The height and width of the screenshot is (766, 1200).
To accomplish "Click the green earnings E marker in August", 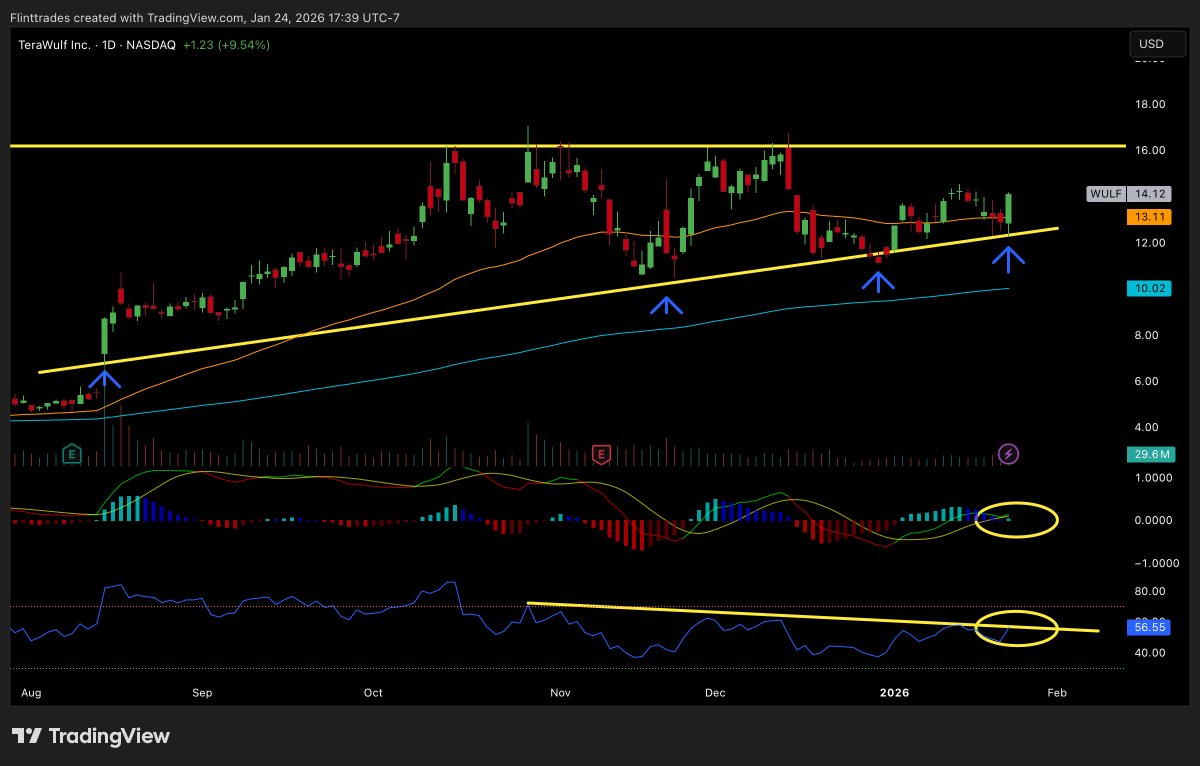I will [72, 455].
